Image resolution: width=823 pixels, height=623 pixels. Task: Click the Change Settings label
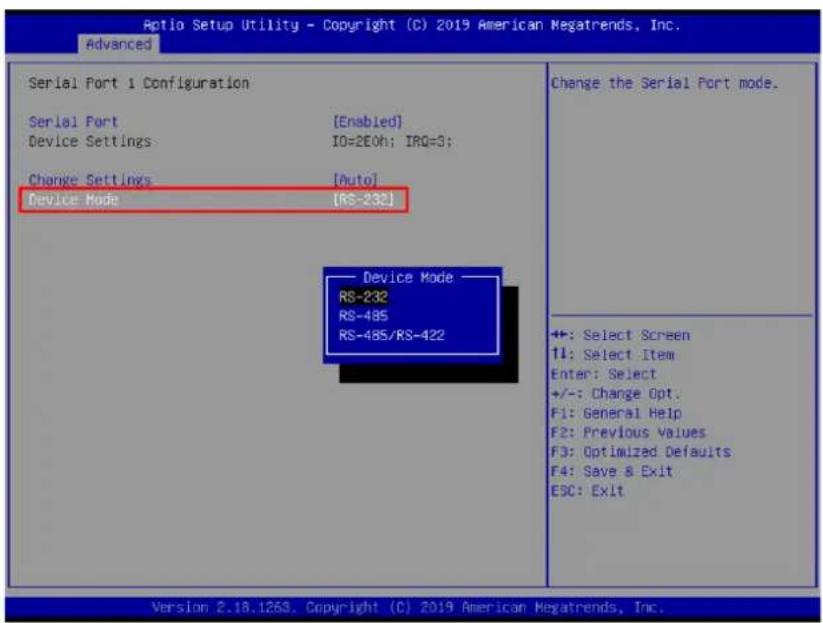click(x=90, y=180)
